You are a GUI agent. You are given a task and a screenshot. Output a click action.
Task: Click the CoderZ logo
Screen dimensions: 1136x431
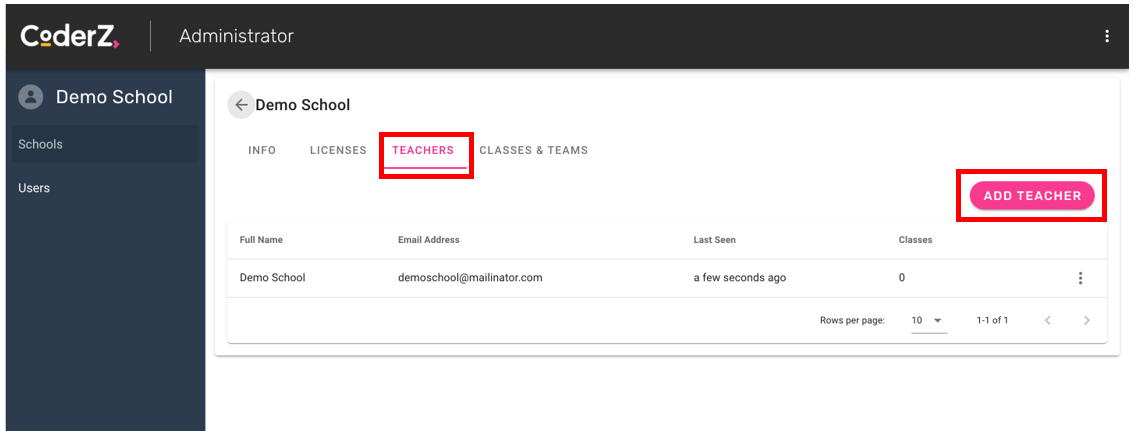click(70, 36)
